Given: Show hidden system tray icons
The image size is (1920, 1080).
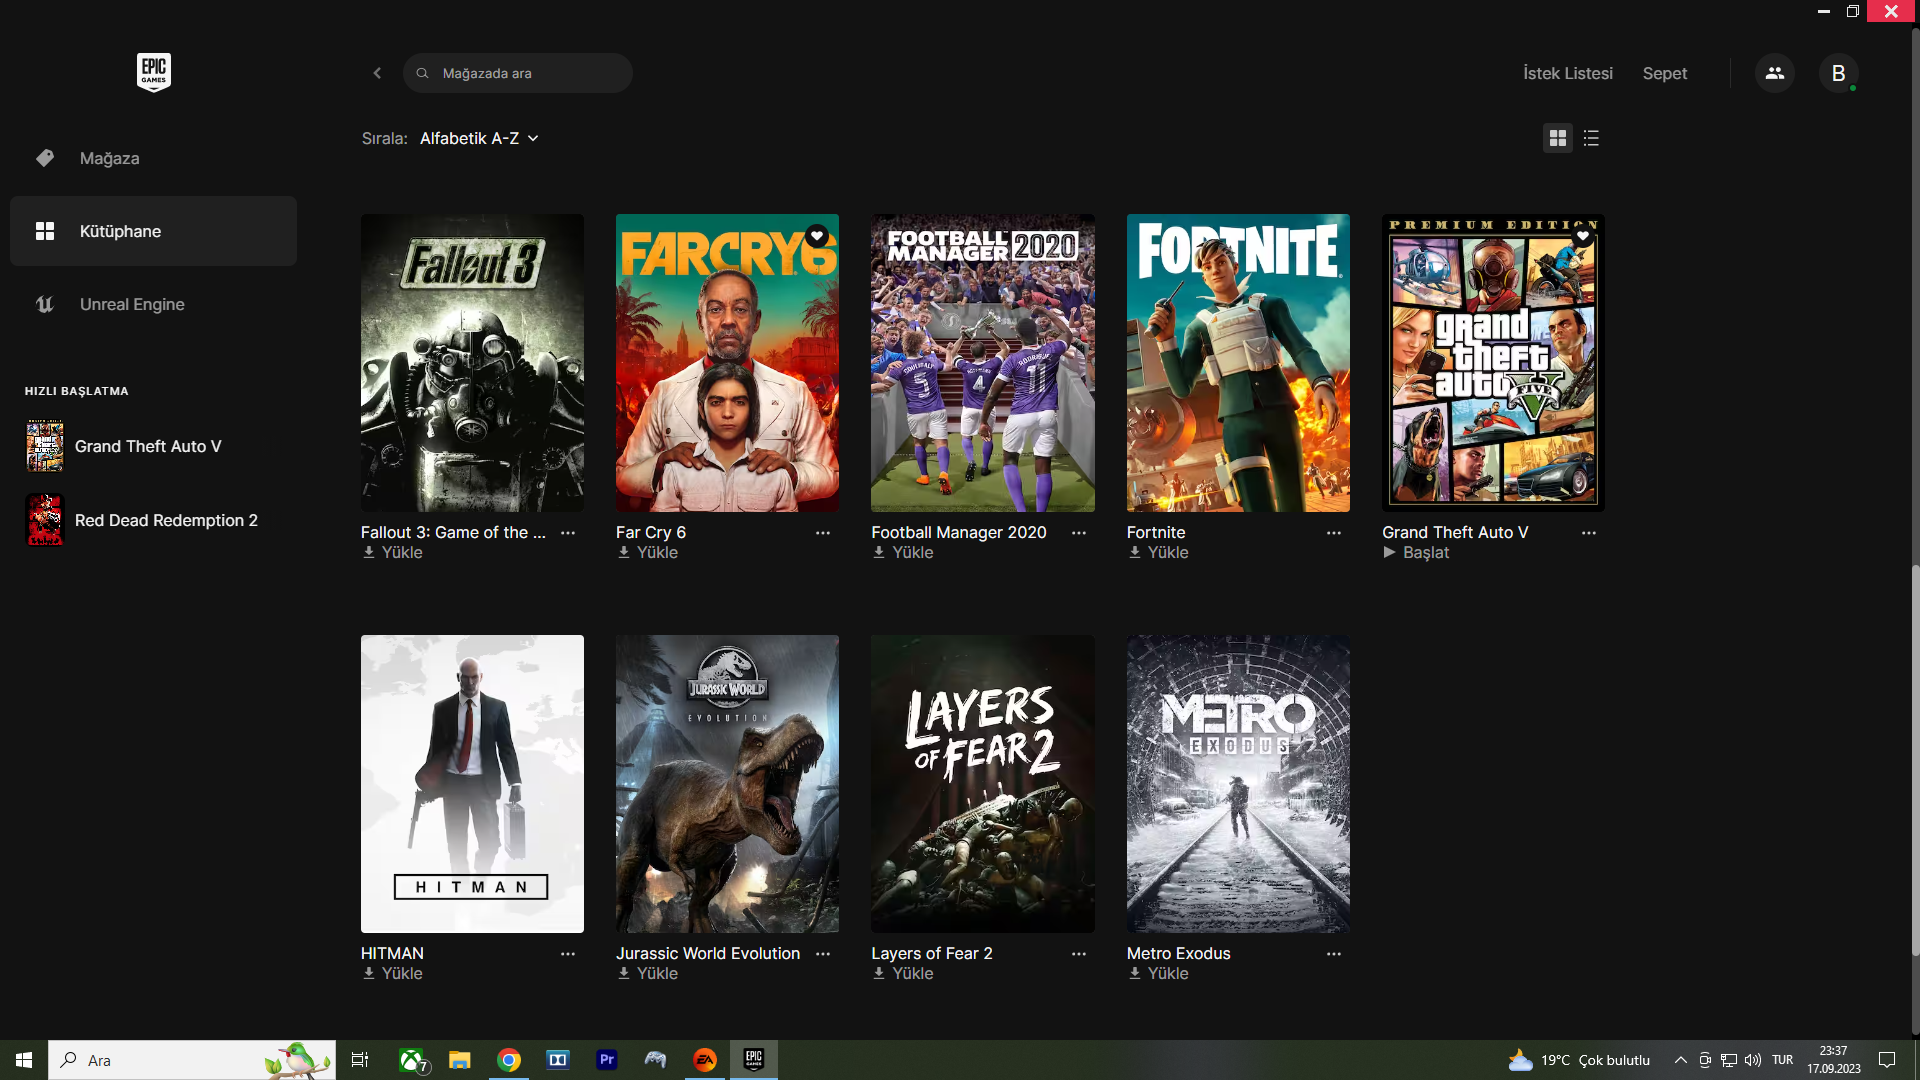Looking at the screenshot, I should (1680, 1060).
